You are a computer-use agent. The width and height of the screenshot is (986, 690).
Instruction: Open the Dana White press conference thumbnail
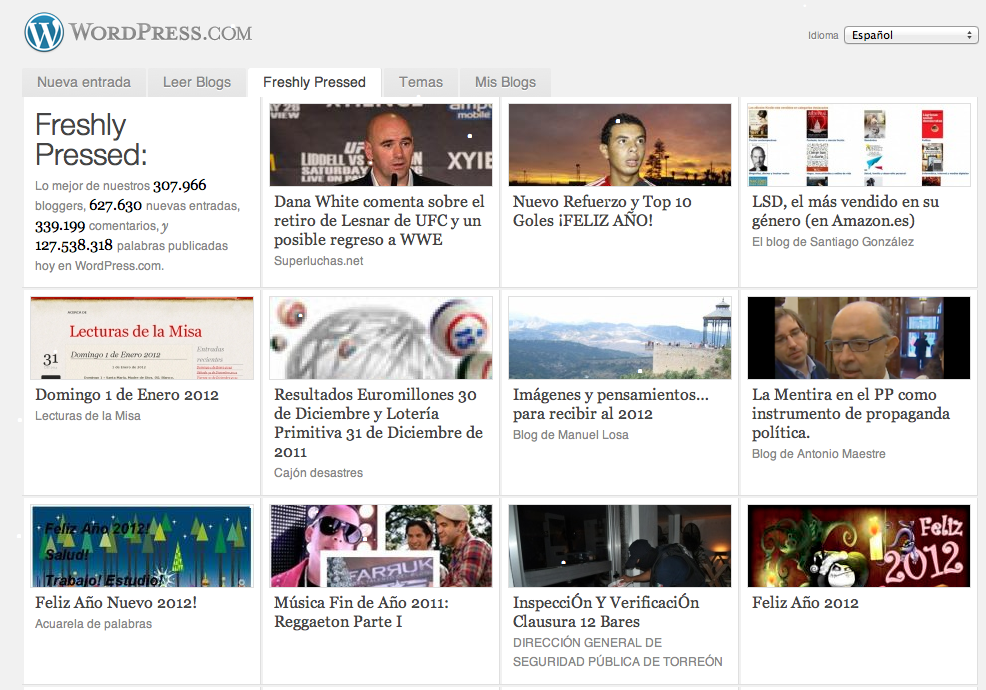(x=381, y=145)
